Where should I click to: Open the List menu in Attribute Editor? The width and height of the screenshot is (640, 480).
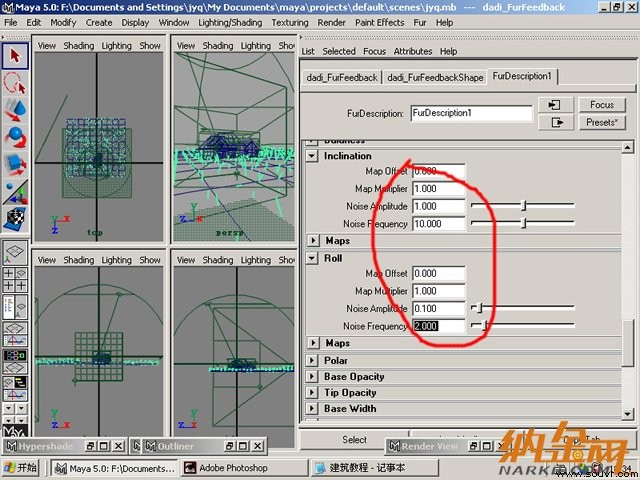(x=308, y=51)
